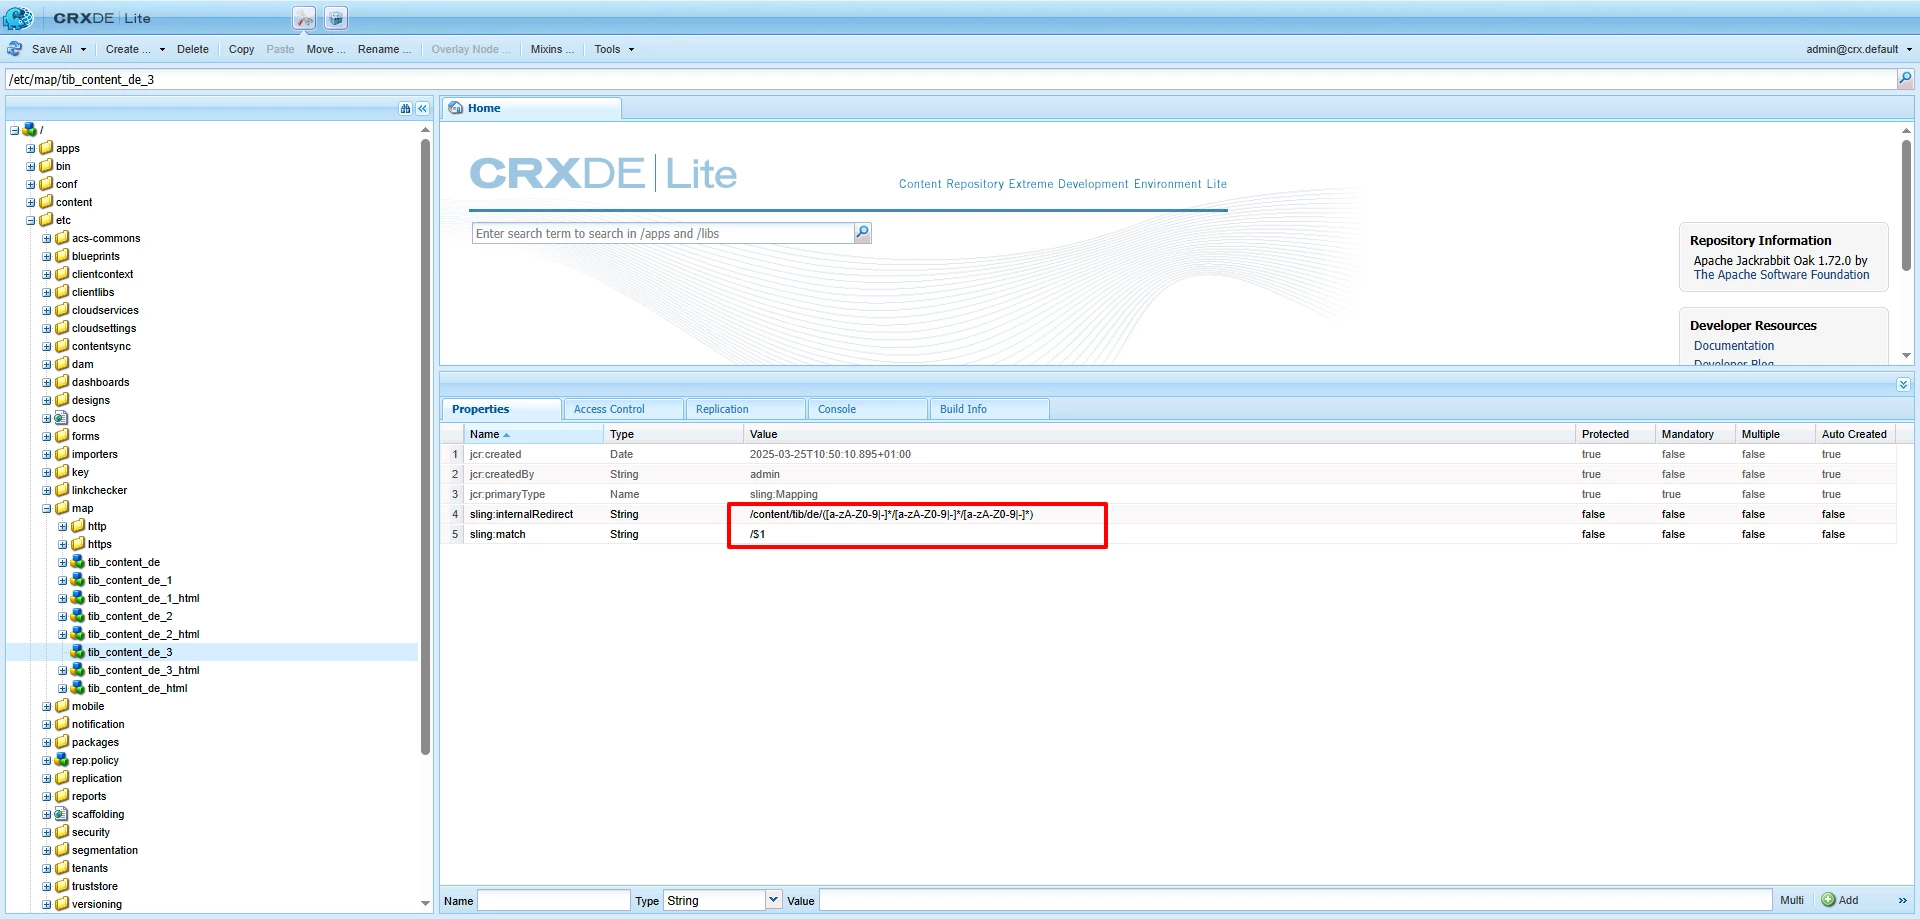Screen dimensions: 1920x919
Task: Click the apps folder icon
Action: (x=46, y=148)
